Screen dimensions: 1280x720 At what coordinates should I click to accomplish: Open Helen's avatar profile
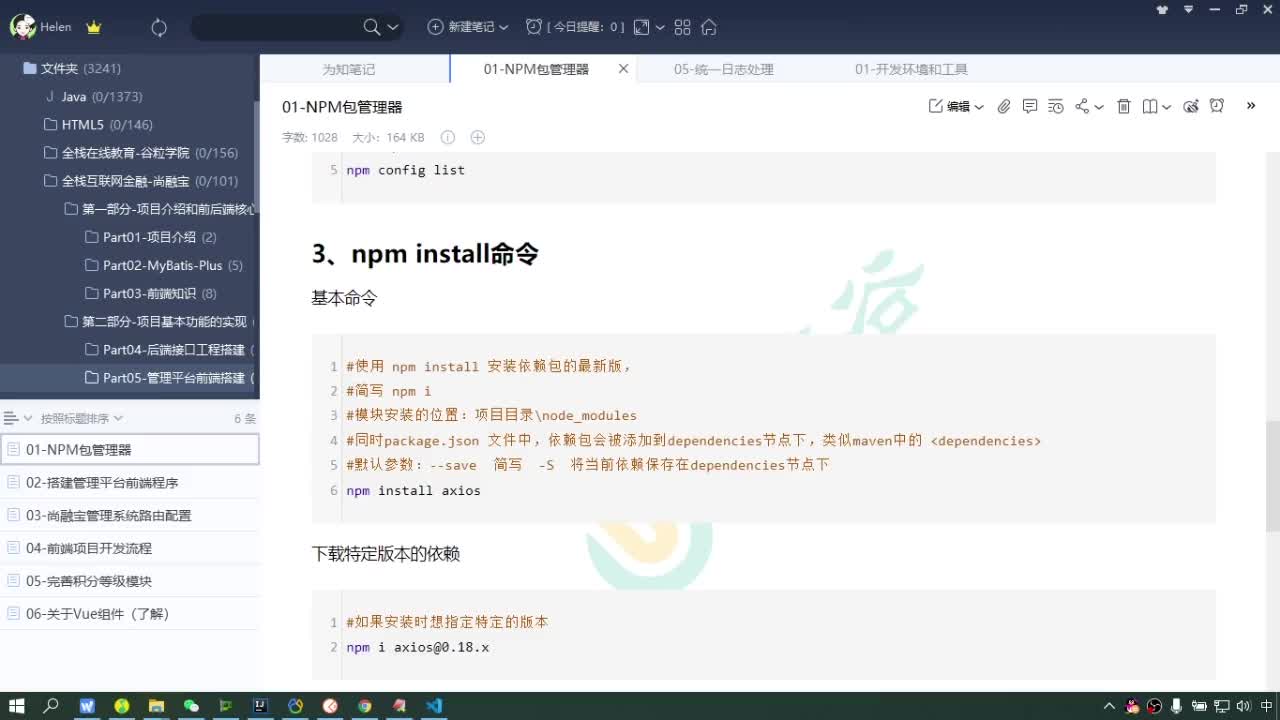pos(22,27)
